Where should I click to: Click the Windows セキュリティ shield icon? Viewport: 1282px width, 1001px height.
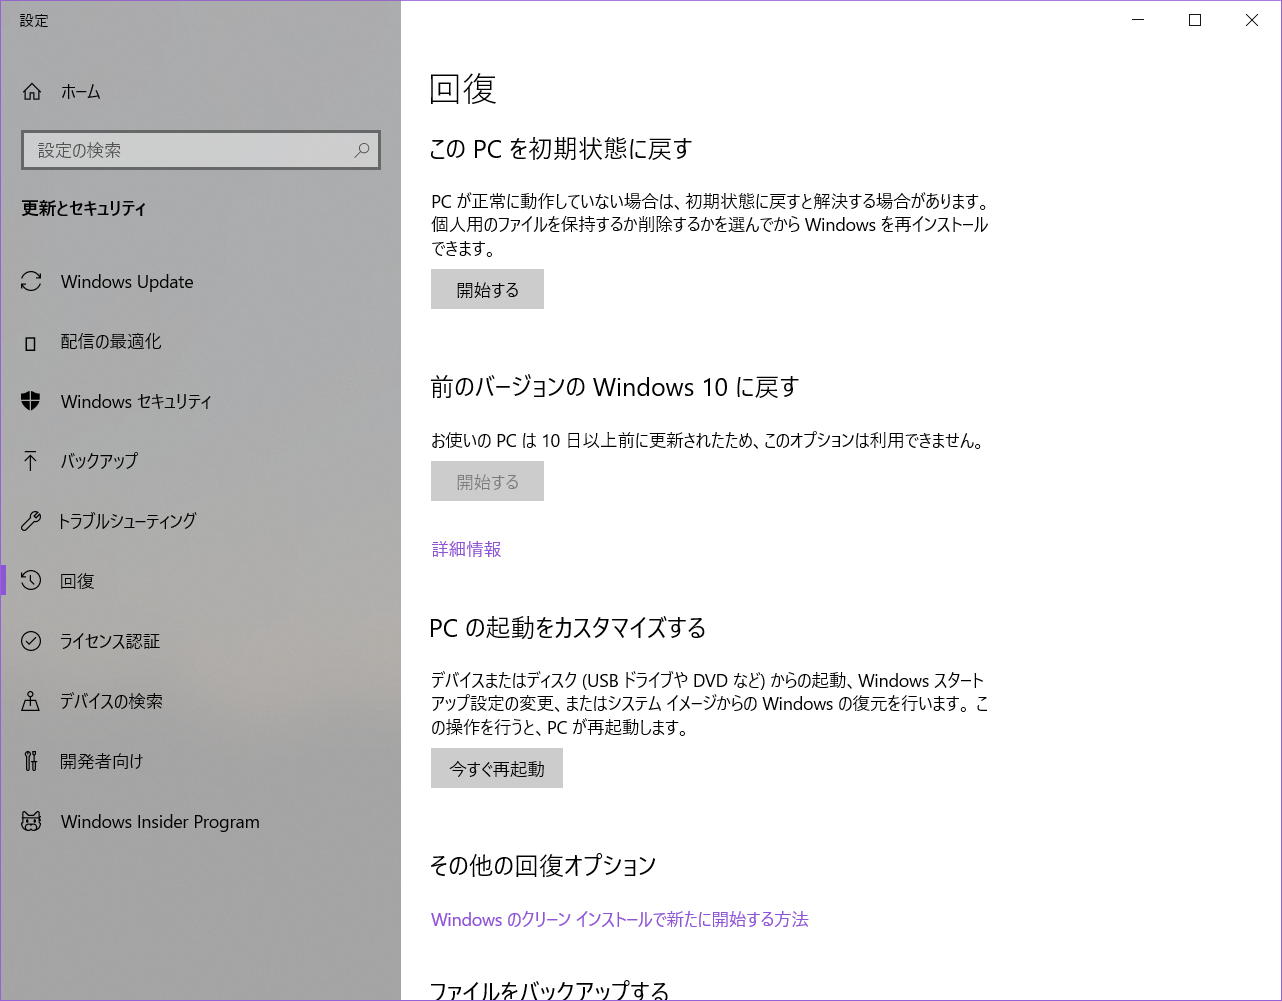(x=31, y=401)
